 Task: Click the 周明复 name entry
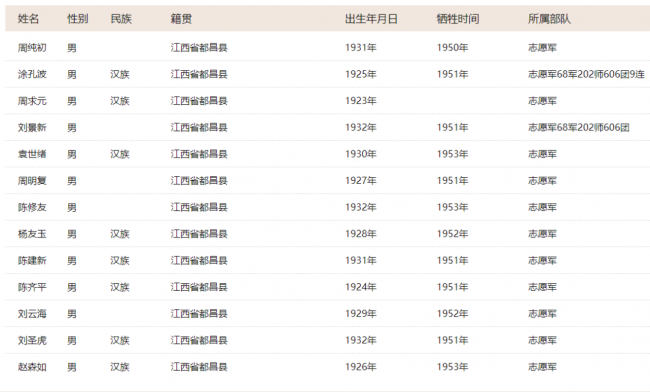click(x=32, y=181)
